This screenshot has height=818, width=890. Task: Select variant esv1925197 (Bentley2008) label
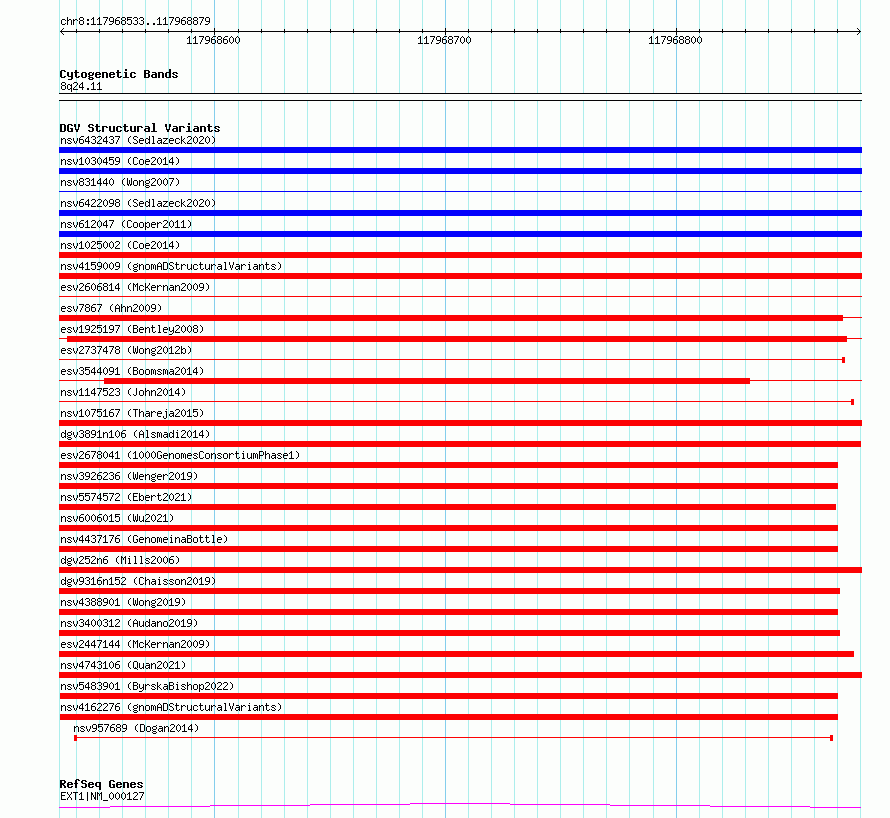pos(132,329)
